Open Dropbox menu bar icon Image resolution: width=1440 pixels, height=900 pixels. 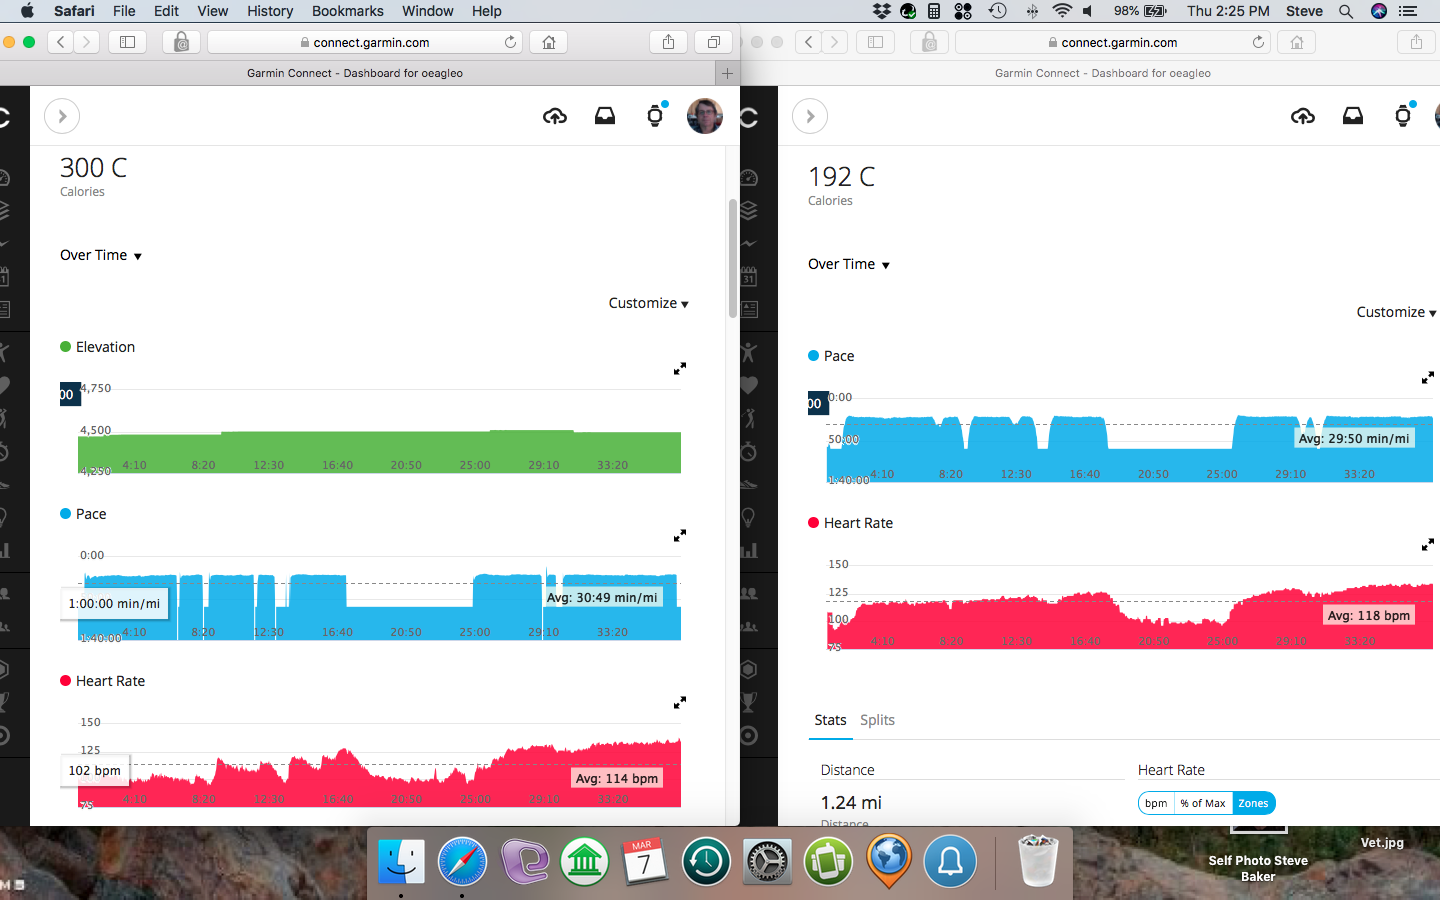pyautogui.click(x=881, y=11)
